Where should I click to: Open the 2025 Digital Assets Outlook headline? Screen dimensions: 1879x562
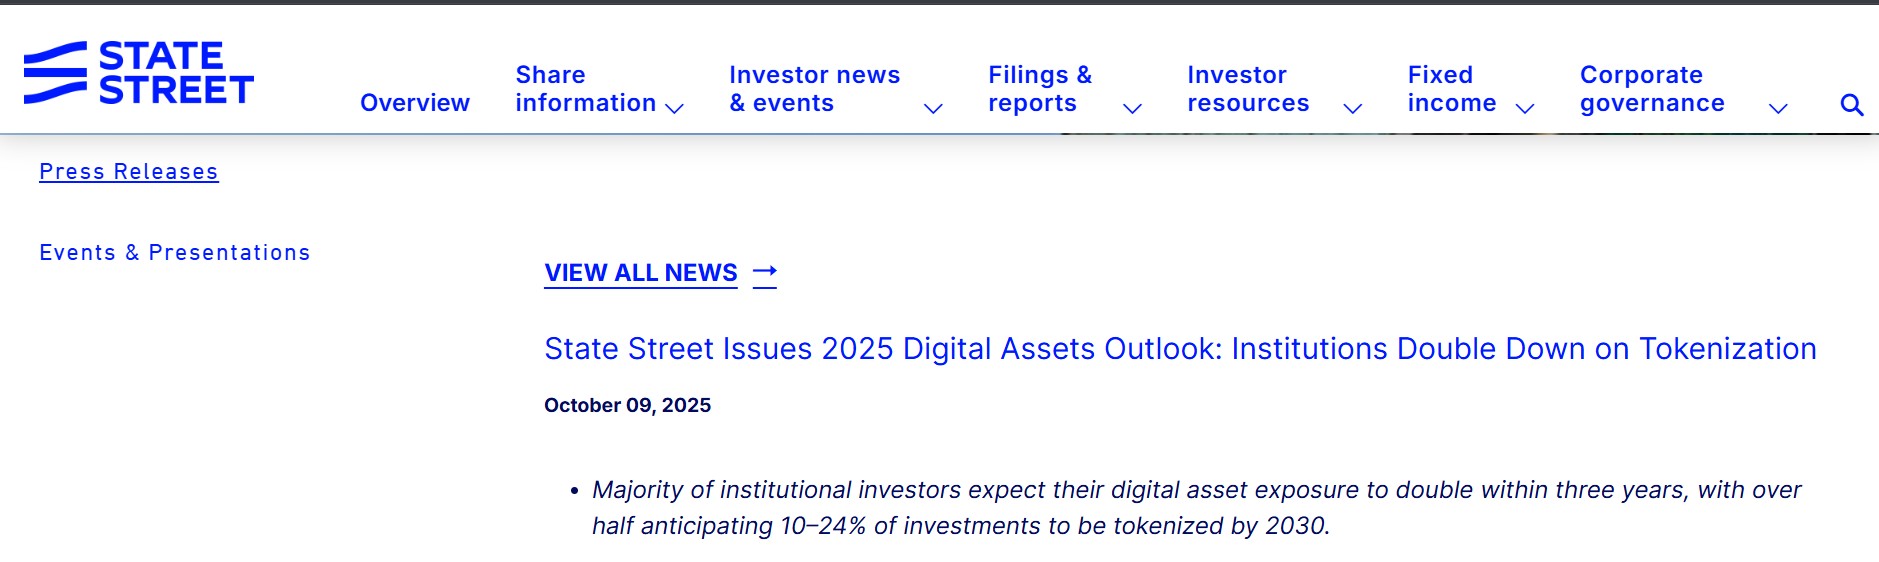[1180, 349]
